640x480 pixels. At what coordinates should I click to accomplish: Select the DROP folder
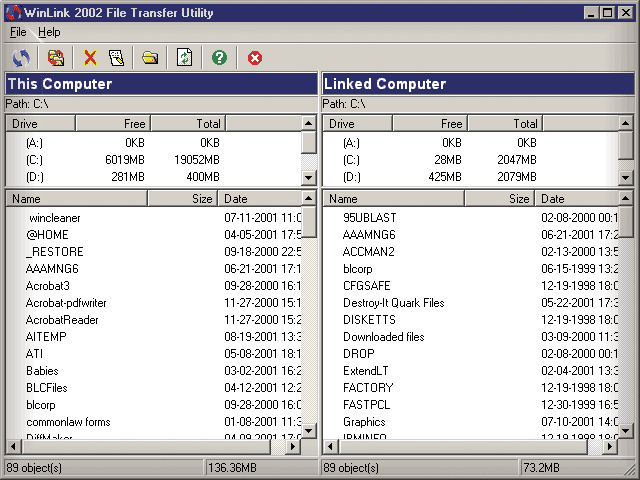pos(358,353)
